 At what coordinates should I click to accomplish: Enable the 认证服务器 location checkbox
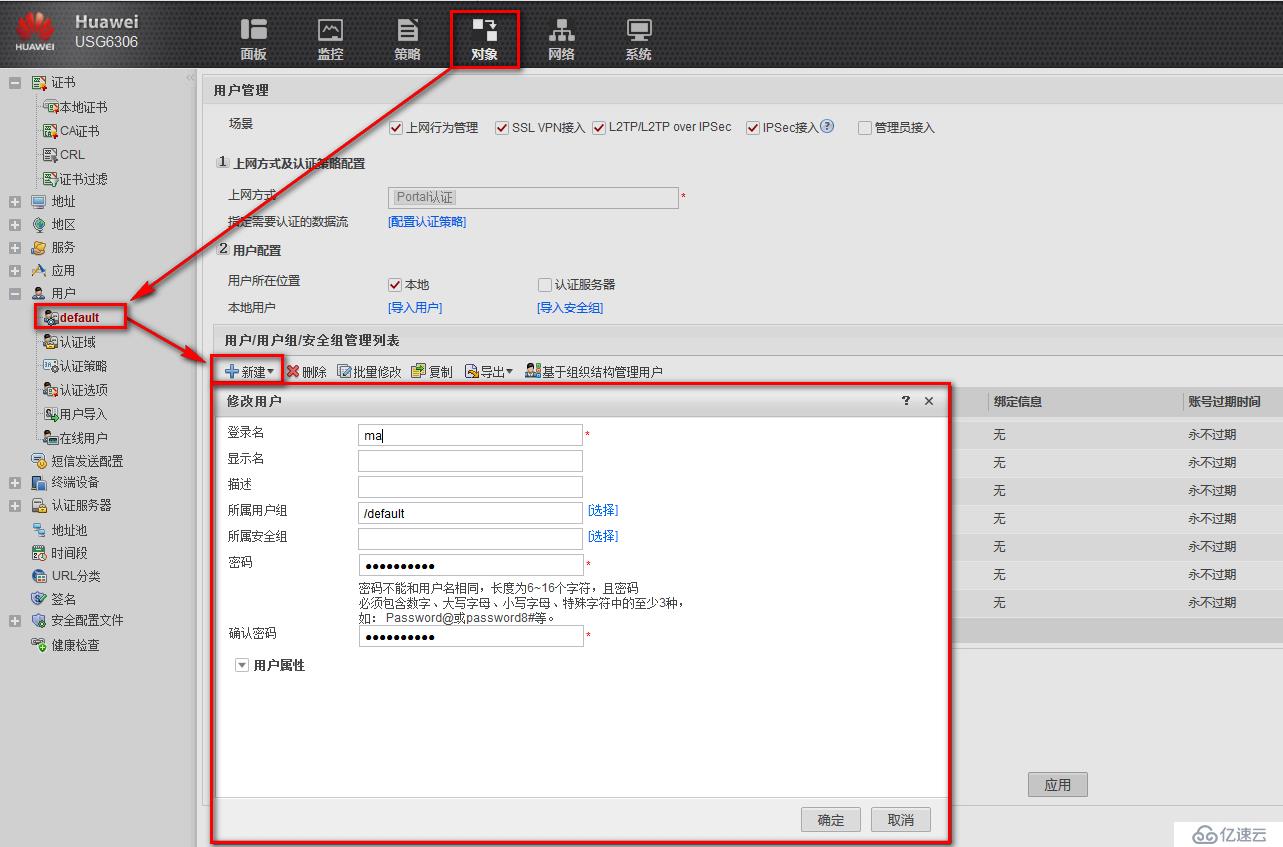[x=545, y=285]
